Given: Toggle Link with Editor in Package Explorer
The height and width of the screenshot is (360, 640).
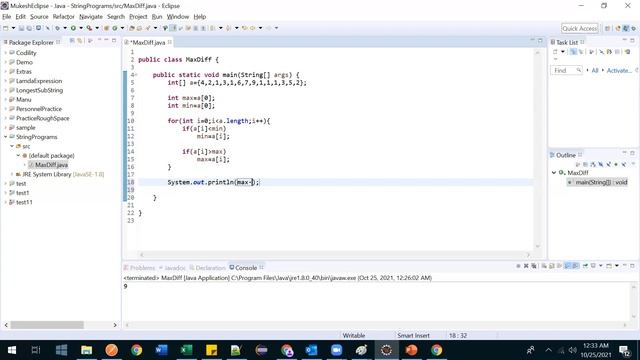Looking at the screenshot, I should [79, 40].
